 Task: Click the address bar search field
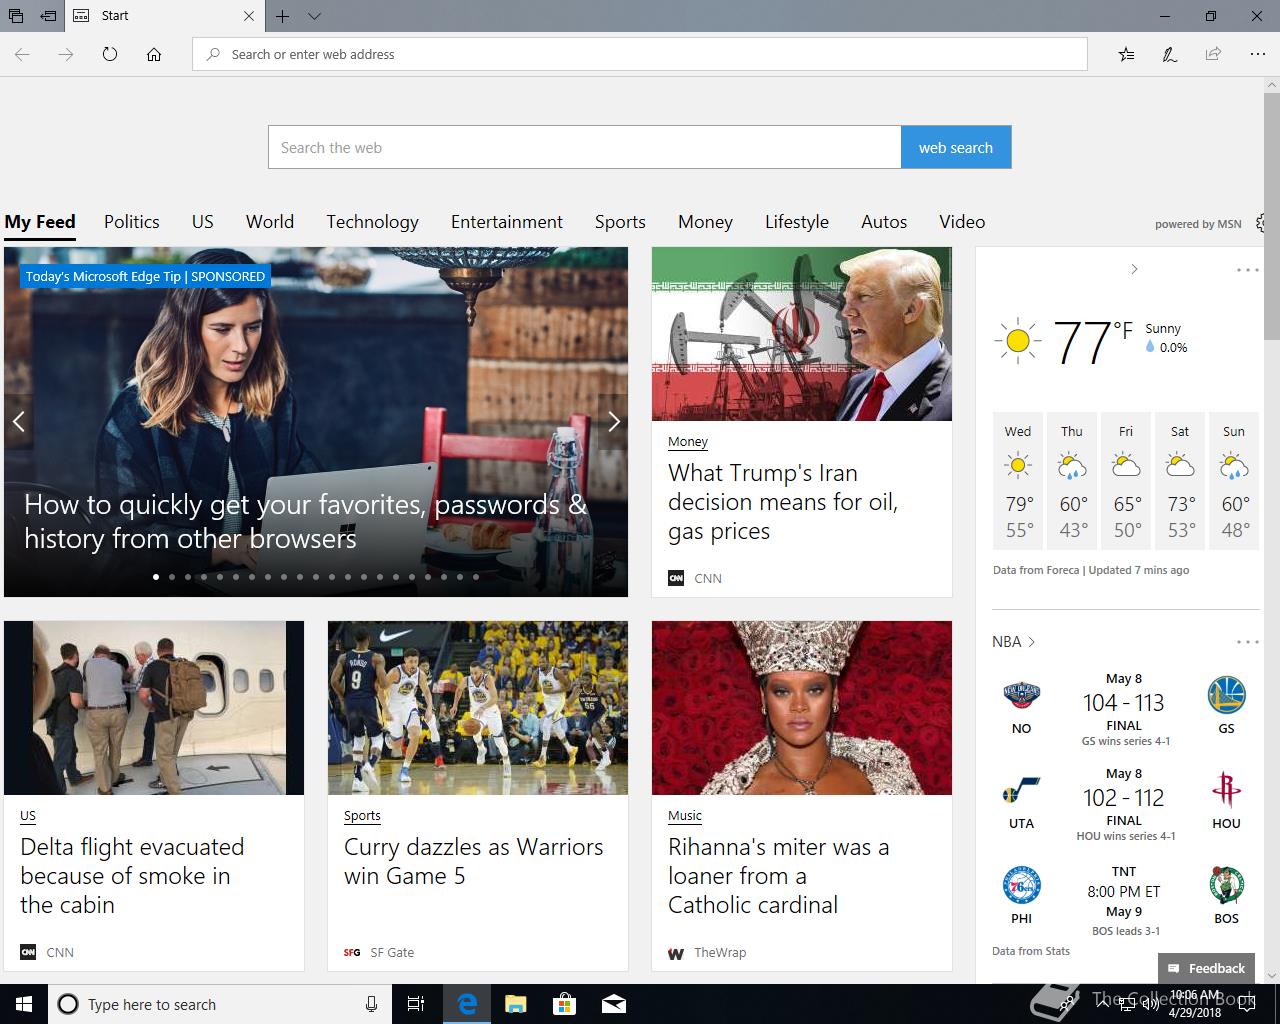pos(640,54)
